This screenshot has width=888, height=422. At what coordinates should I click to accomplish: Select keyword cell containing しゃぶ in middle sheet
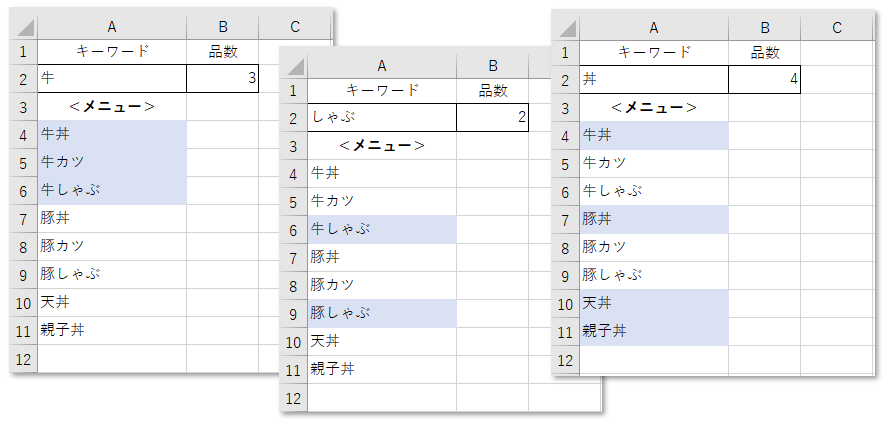[382, 118]
